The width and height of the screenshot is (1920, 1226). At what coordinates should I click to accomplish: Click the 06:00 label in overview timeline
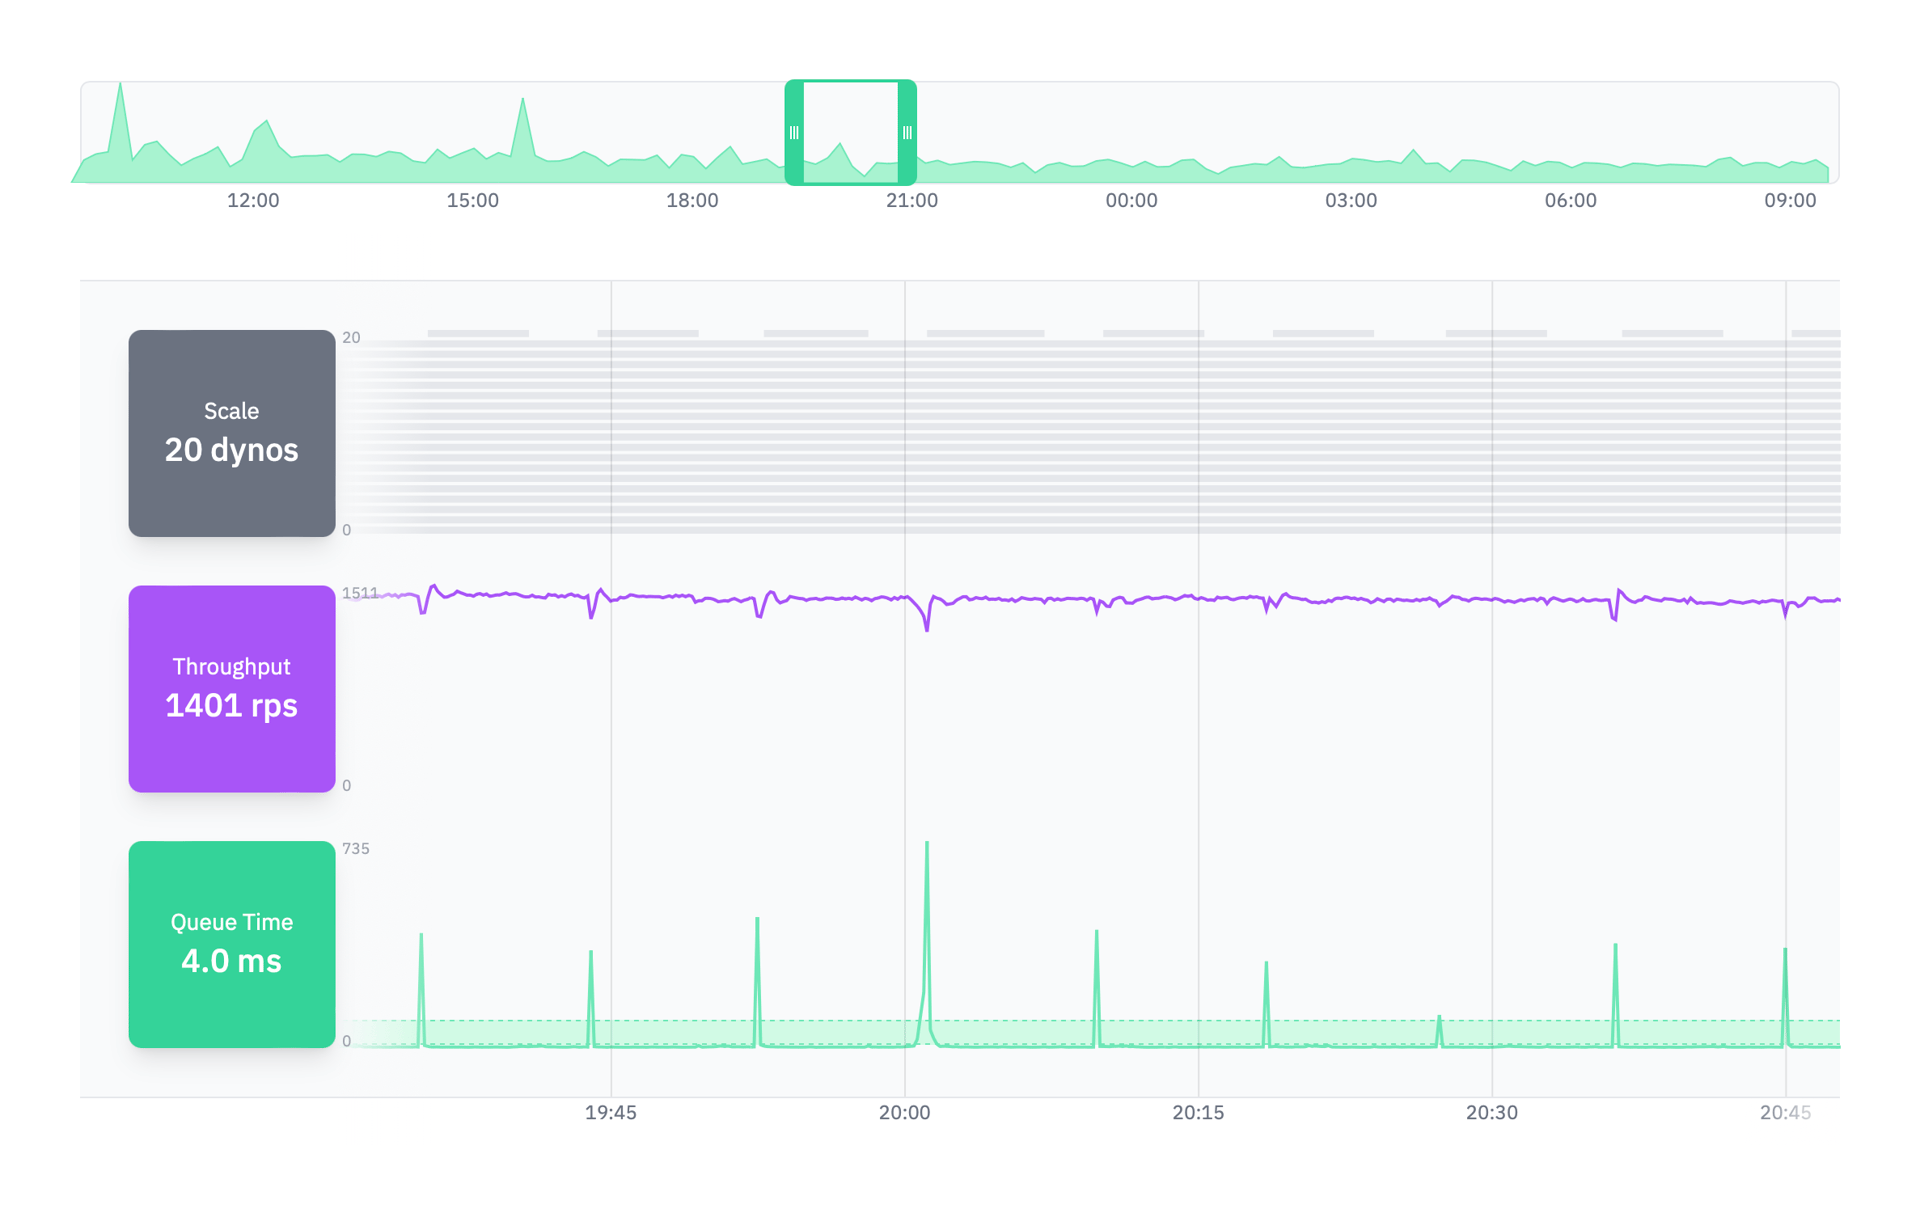[x=1570, y=200]
